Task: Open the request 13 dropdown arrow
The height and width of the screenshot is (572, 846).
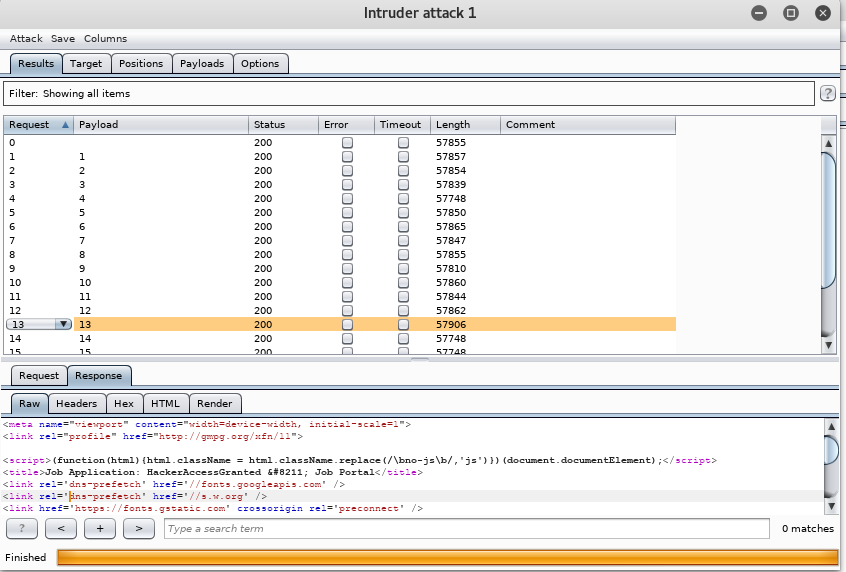Action: 63,325
